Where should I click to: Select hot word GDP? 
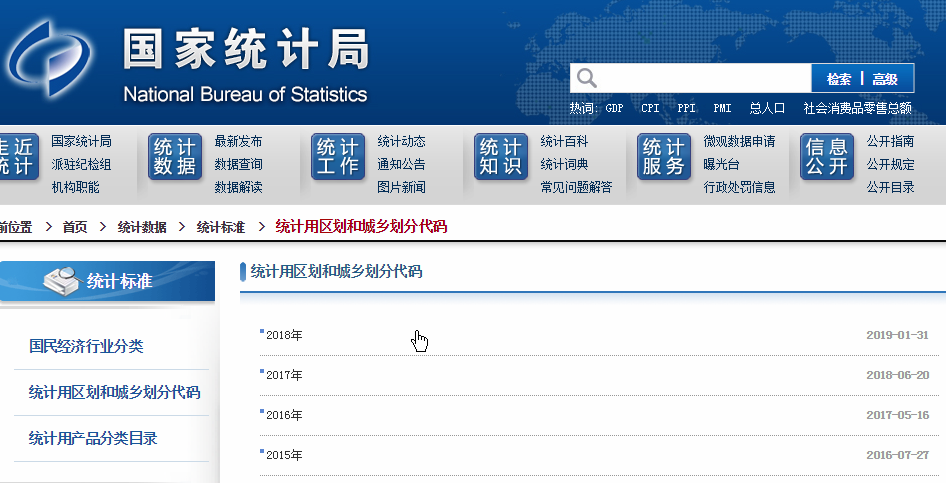click(x=614, y=109)
